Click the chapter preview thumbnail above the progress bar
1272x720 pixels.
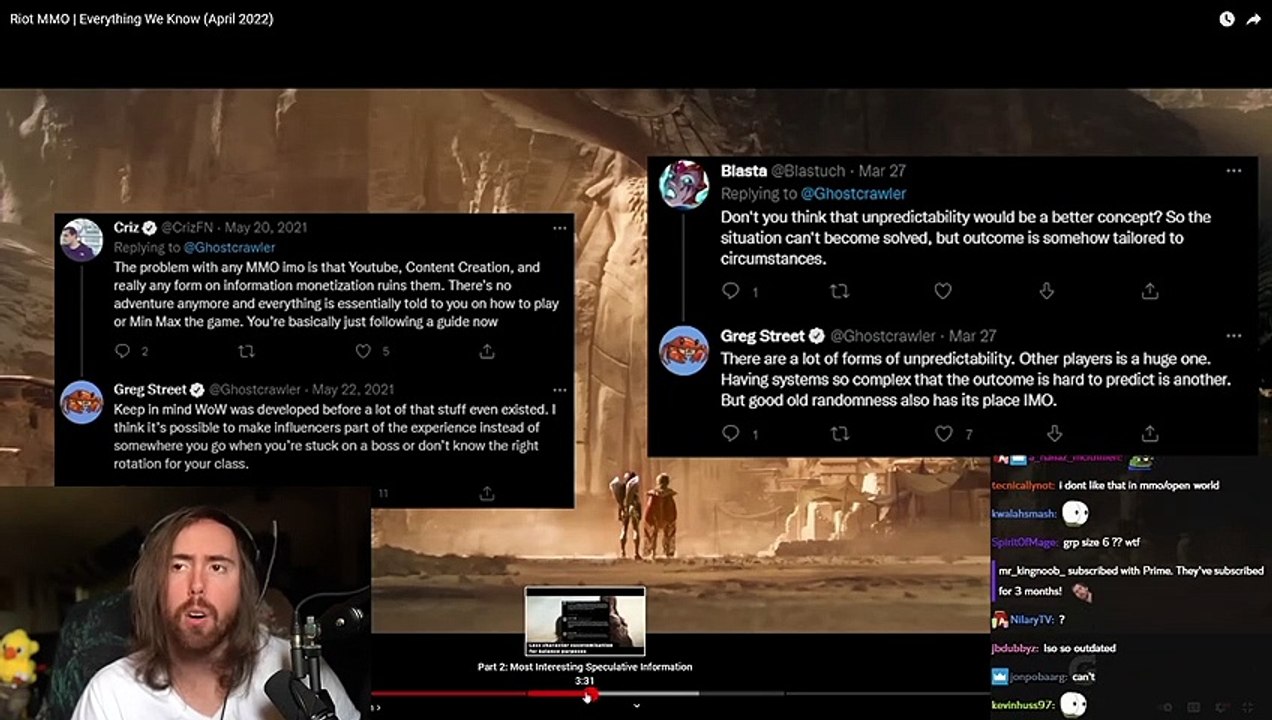tap(585, 621)
